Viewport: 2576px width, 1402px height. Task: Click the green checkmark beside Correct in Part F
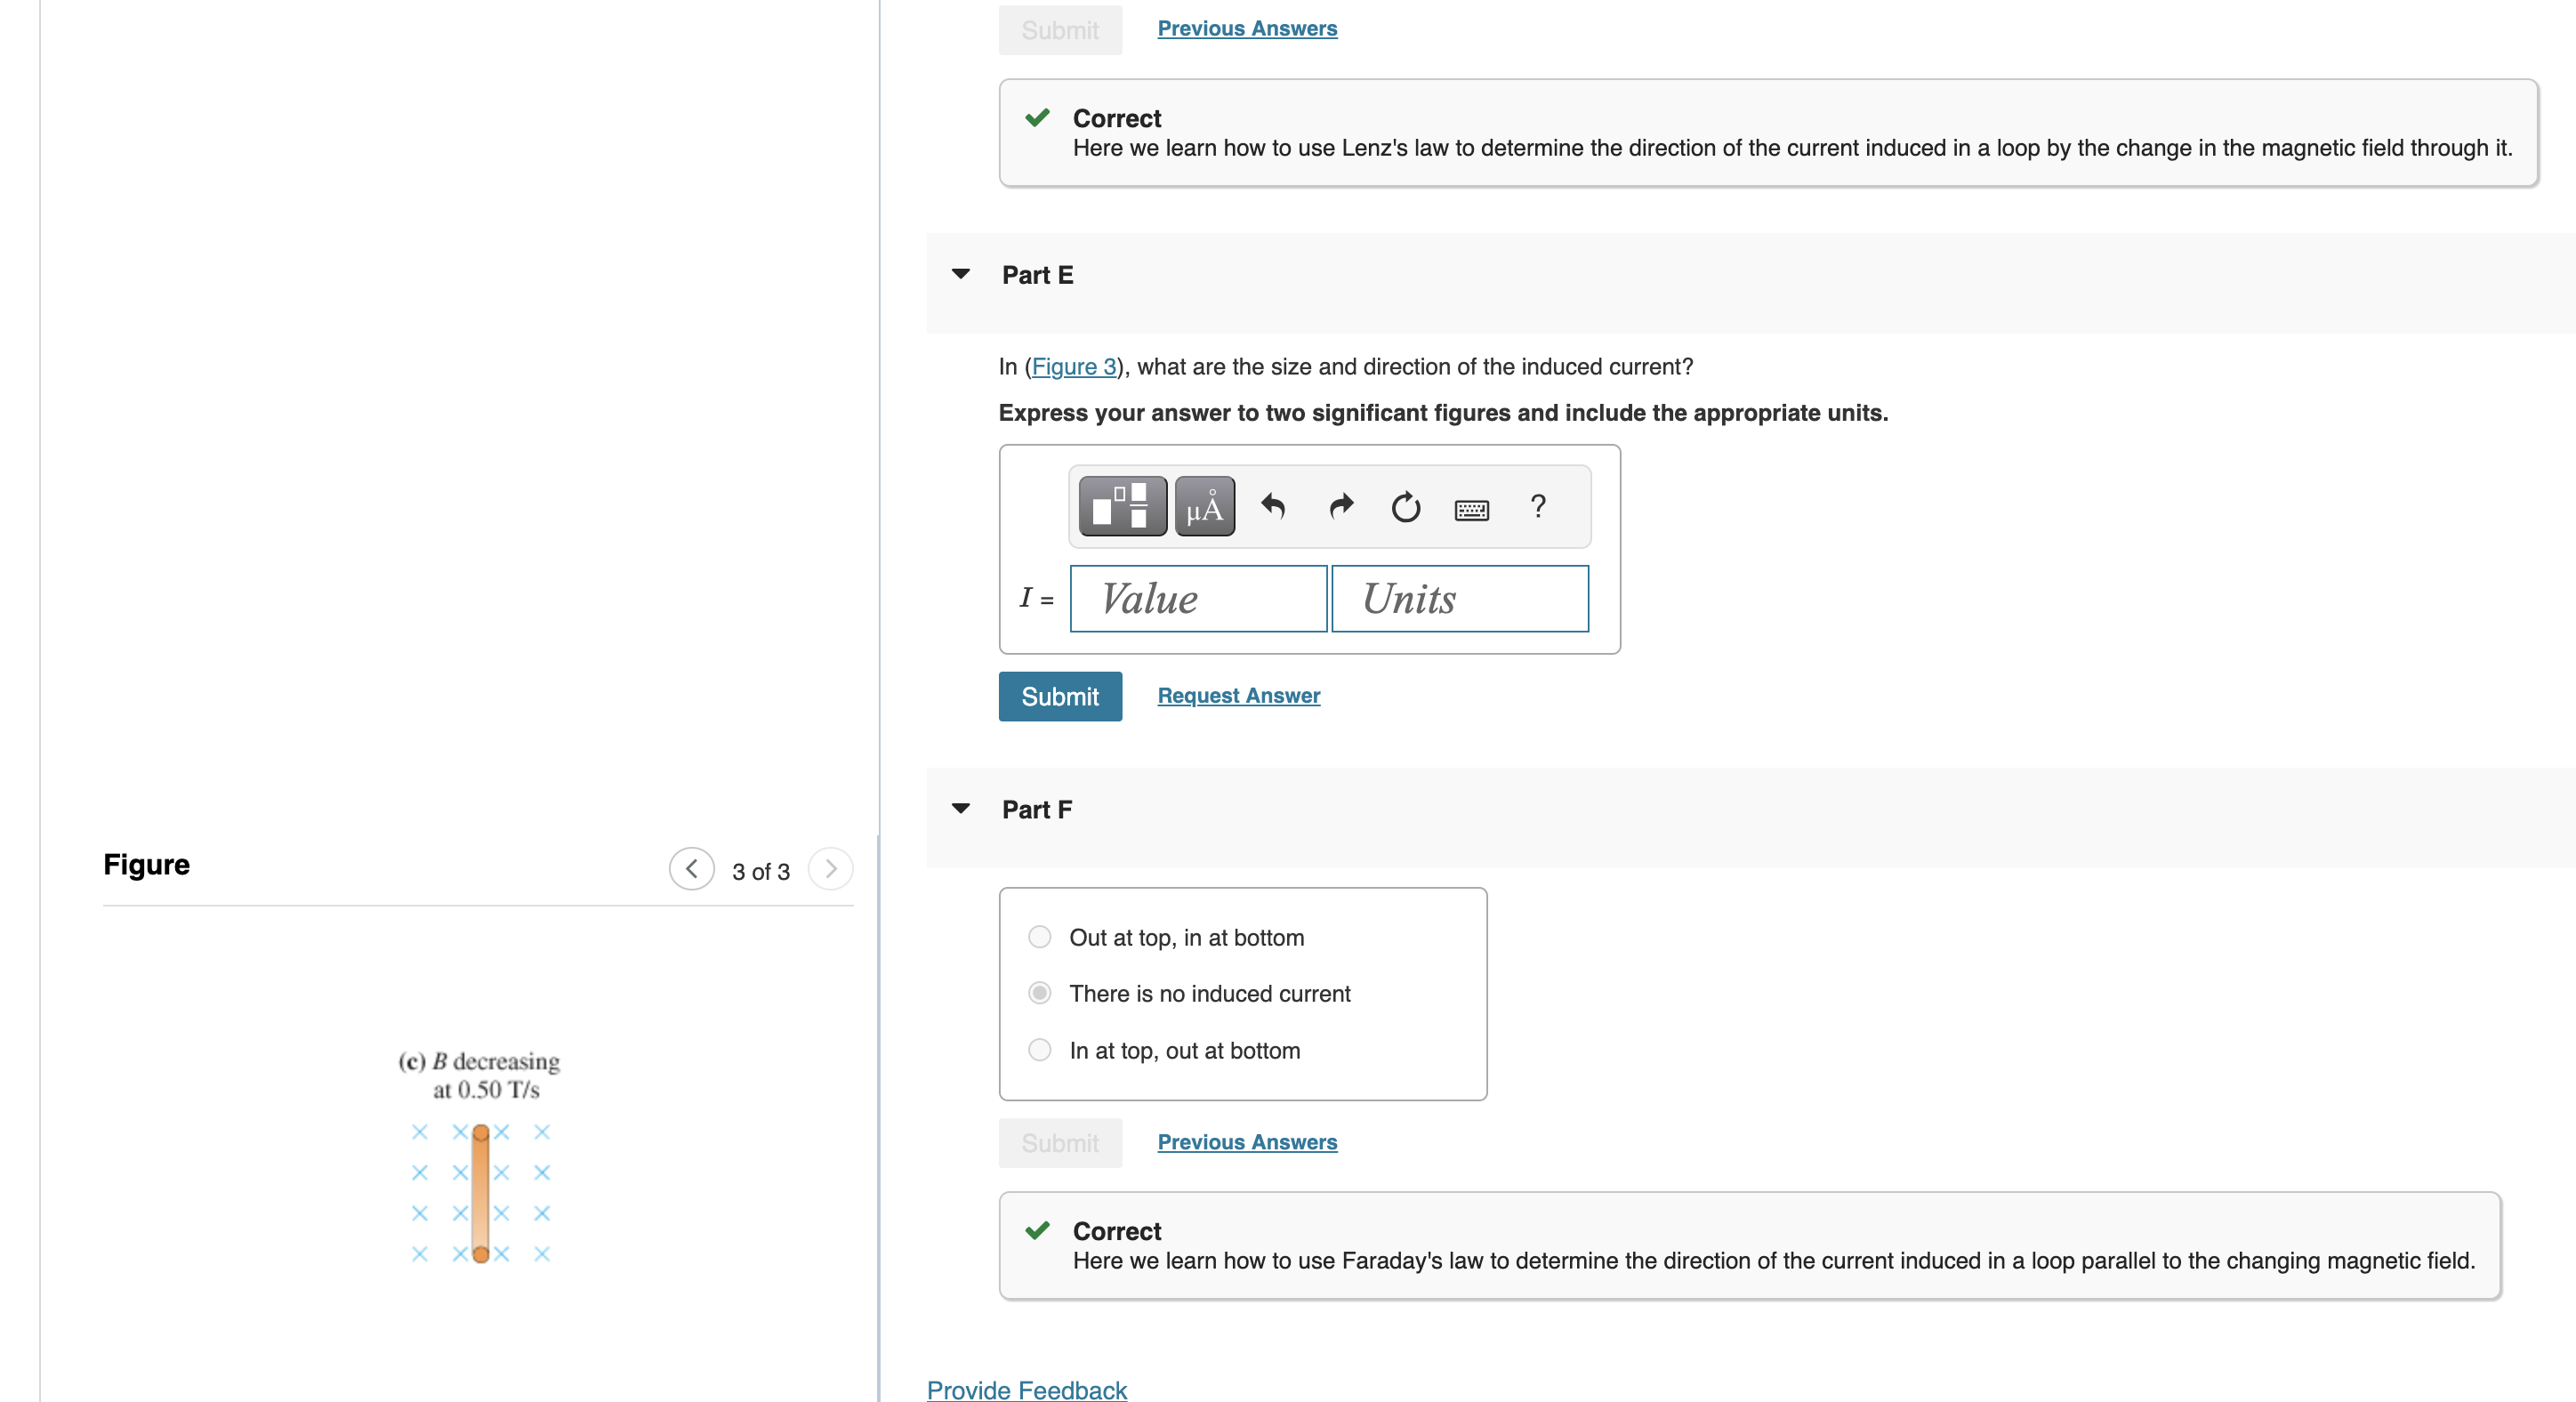[1037, 1230]
